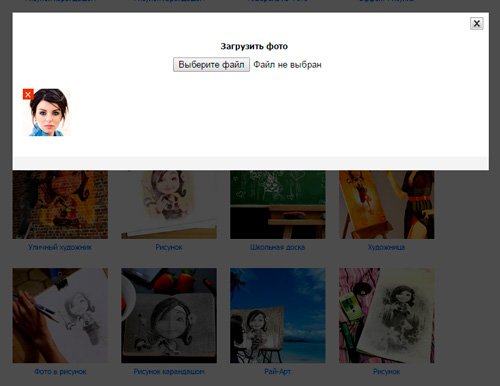This screenshot has height=386, width=500.
Task: Open the Уличный художник link
Action: point(60,247)
